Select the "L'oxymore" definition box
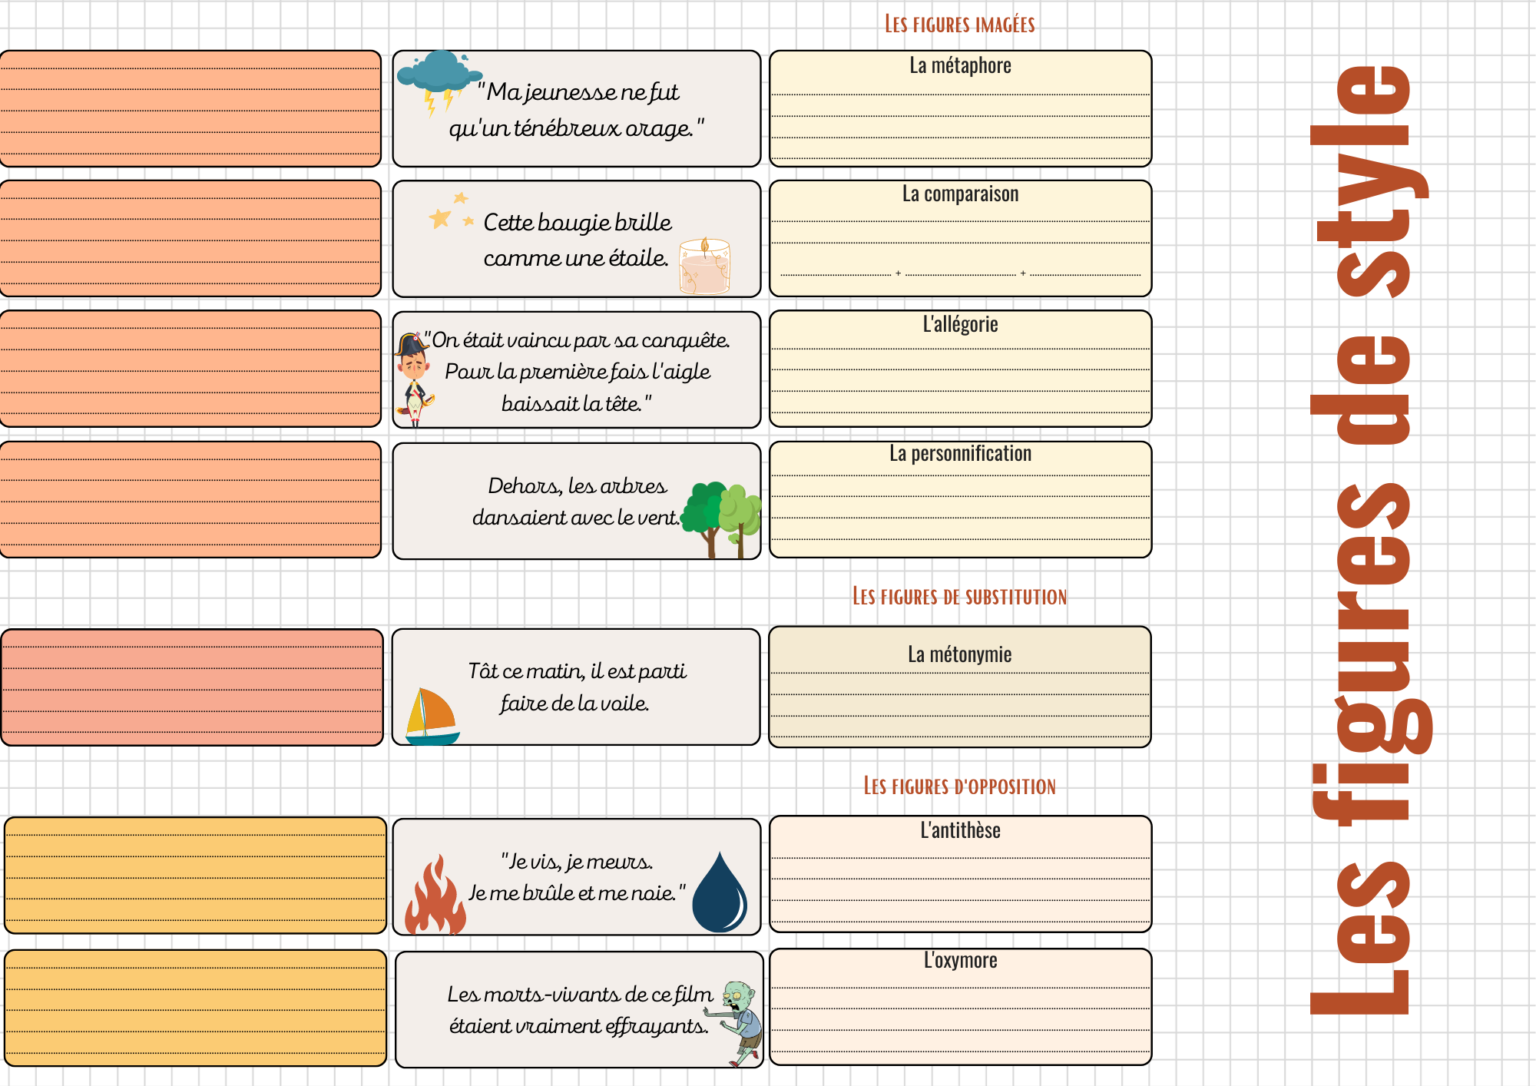Image resolution: width=1536 pixels, height=1086 pixels. point(960,1015)
